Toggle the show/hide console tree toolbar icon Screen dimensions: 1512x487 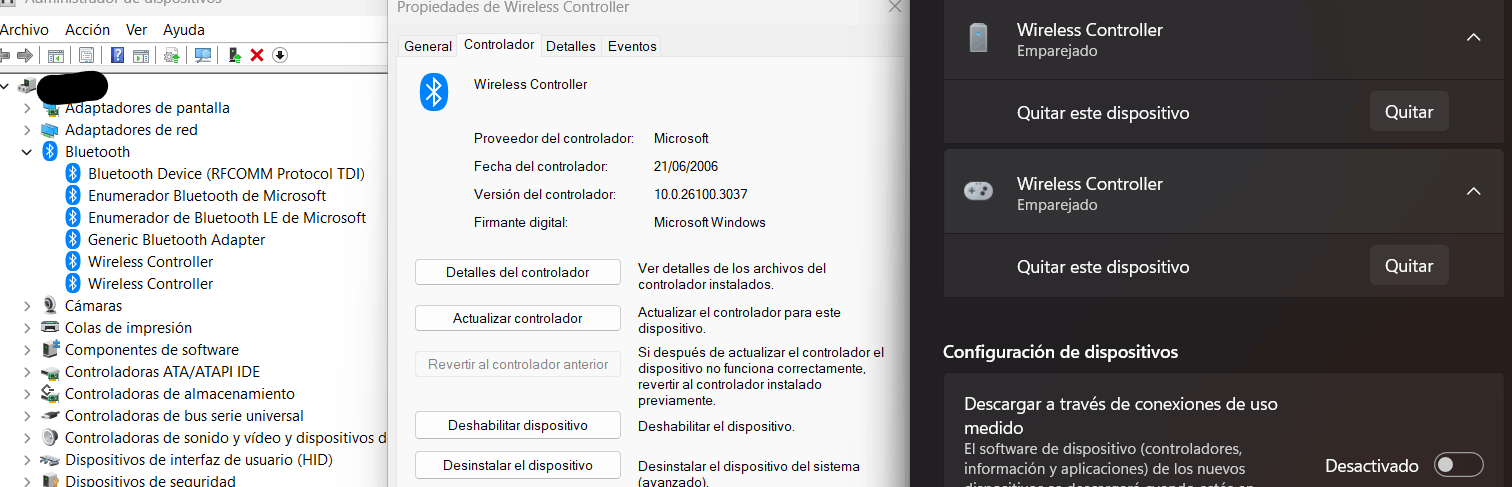point(56,55)
